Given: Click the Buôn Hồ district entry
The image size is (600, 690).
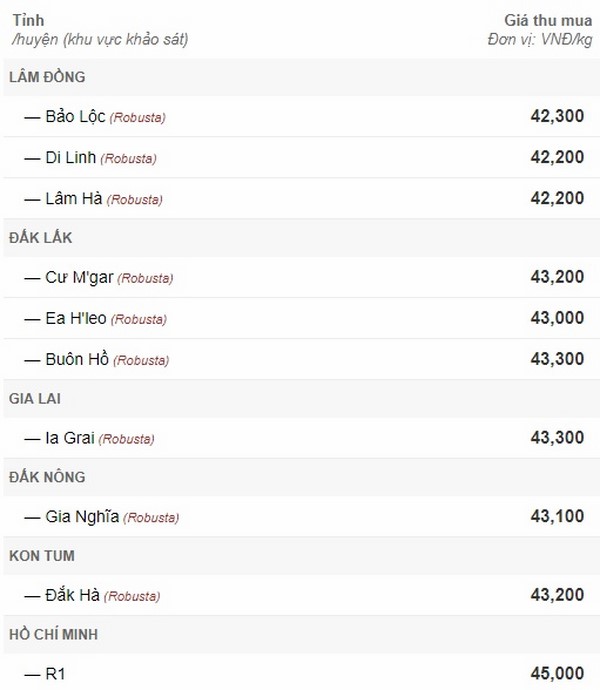Looking at the screenshot, I should point(301,359).
